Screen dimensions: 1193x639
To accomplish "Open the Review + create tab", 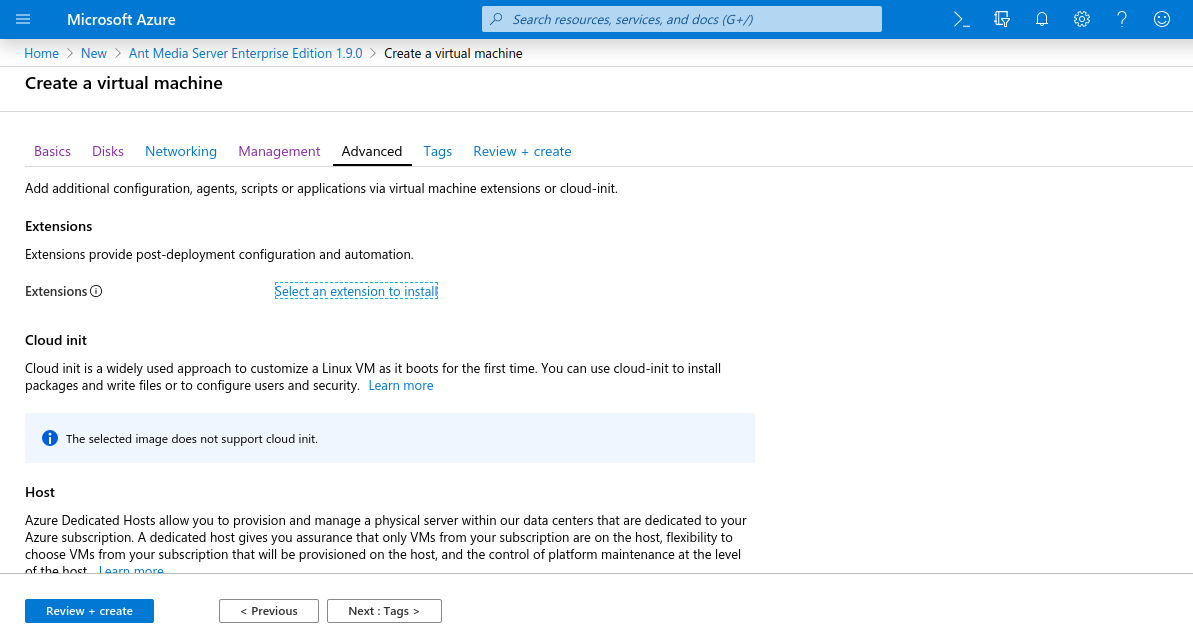I will 522,151.
